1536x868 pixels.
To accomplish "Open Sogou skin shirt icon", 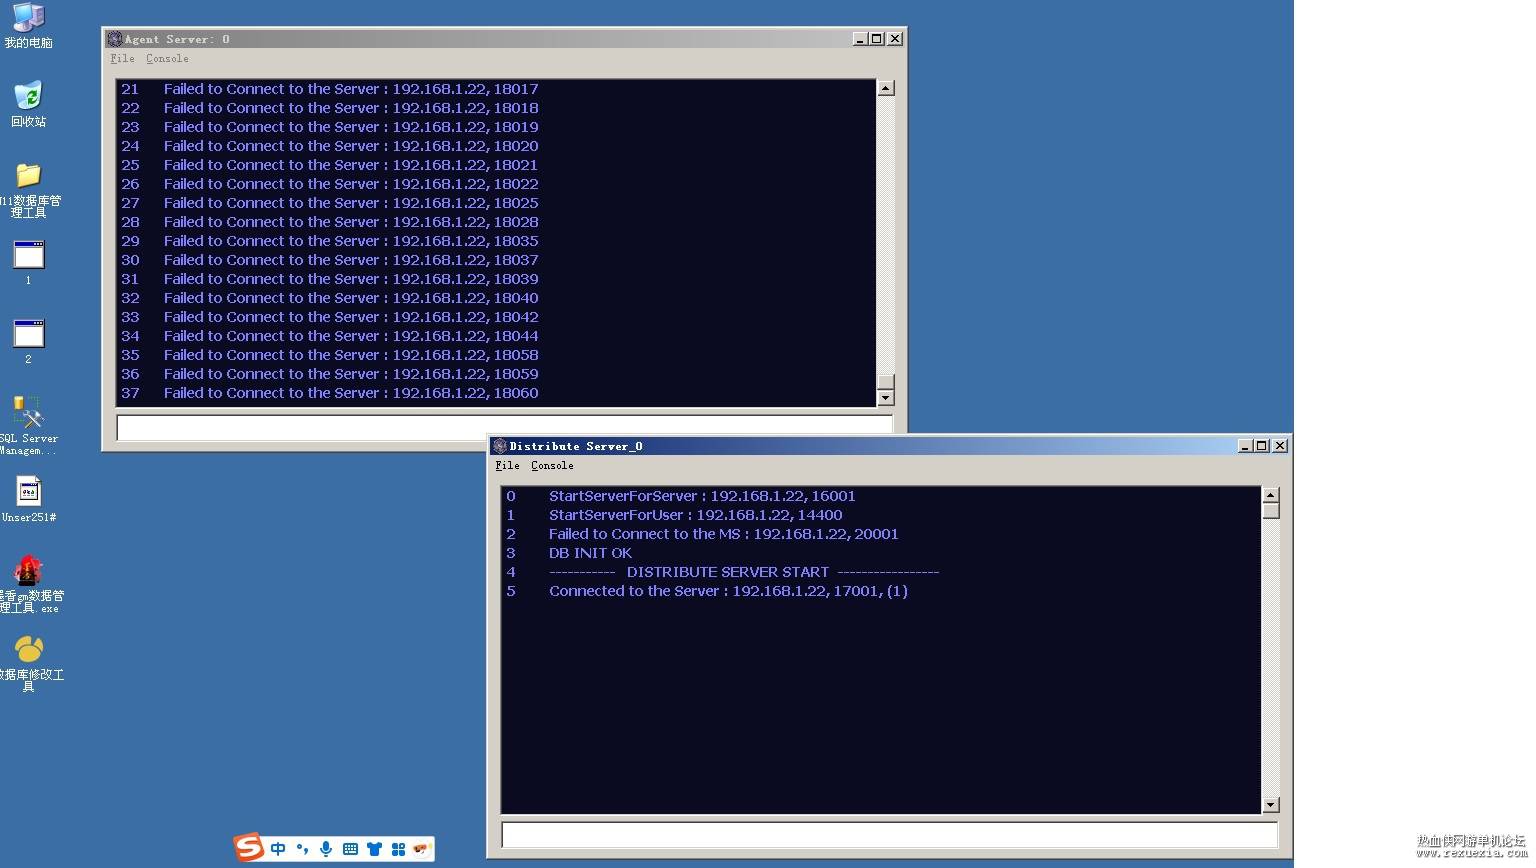I will (x=374, y=849).
